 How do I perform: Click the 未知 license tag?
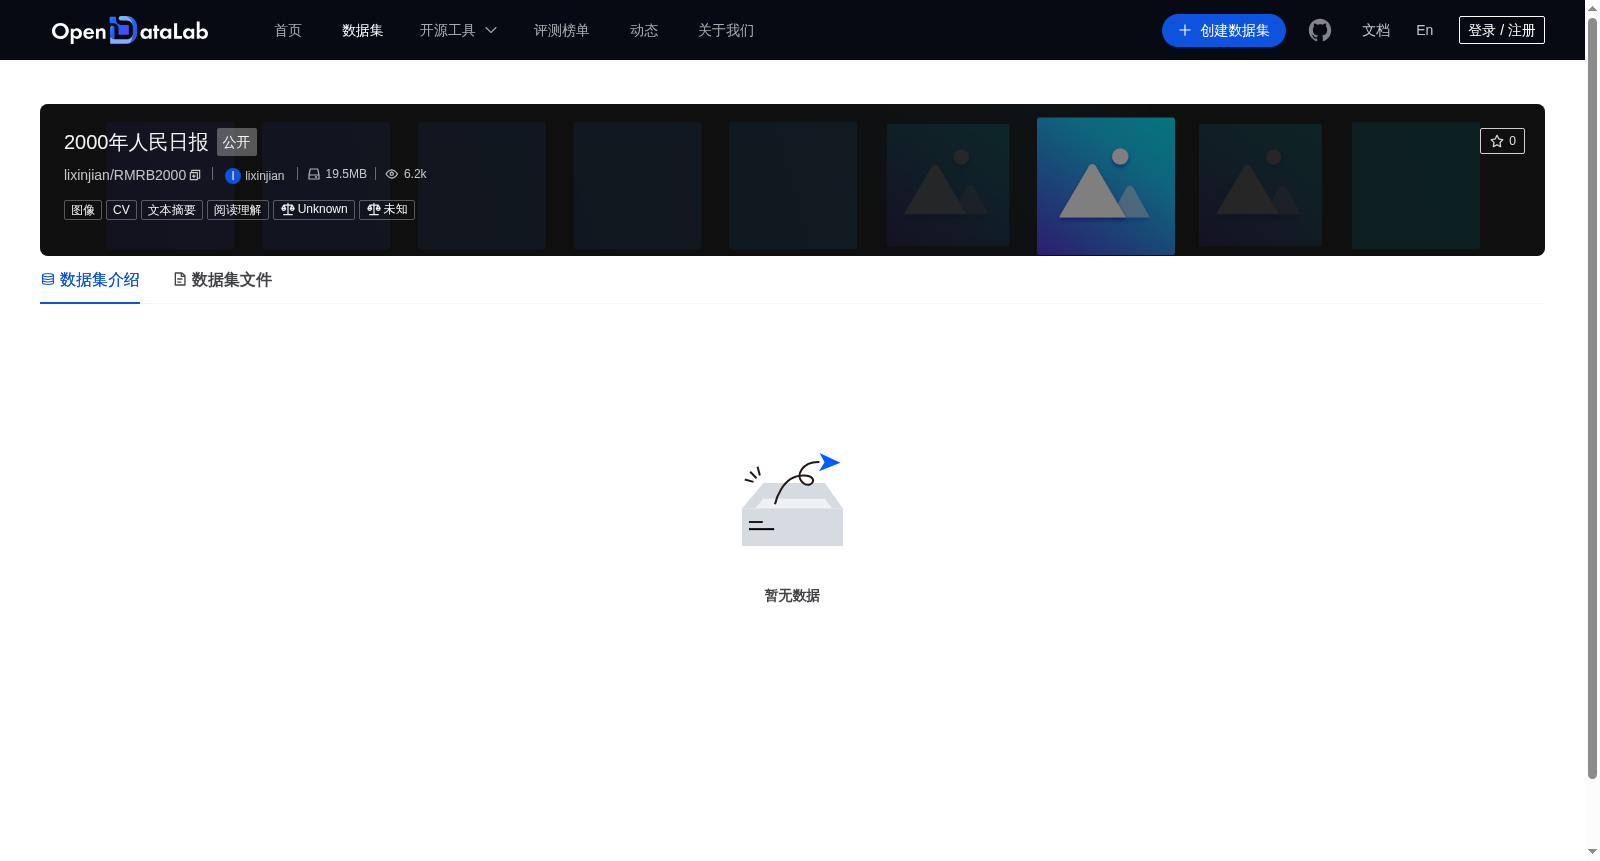pyautogui.click(x=387, y=210)
